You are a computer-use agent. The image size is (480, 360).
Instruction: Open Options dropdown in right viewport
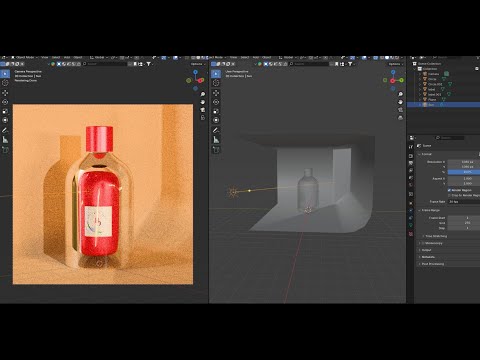click(395, 64)
